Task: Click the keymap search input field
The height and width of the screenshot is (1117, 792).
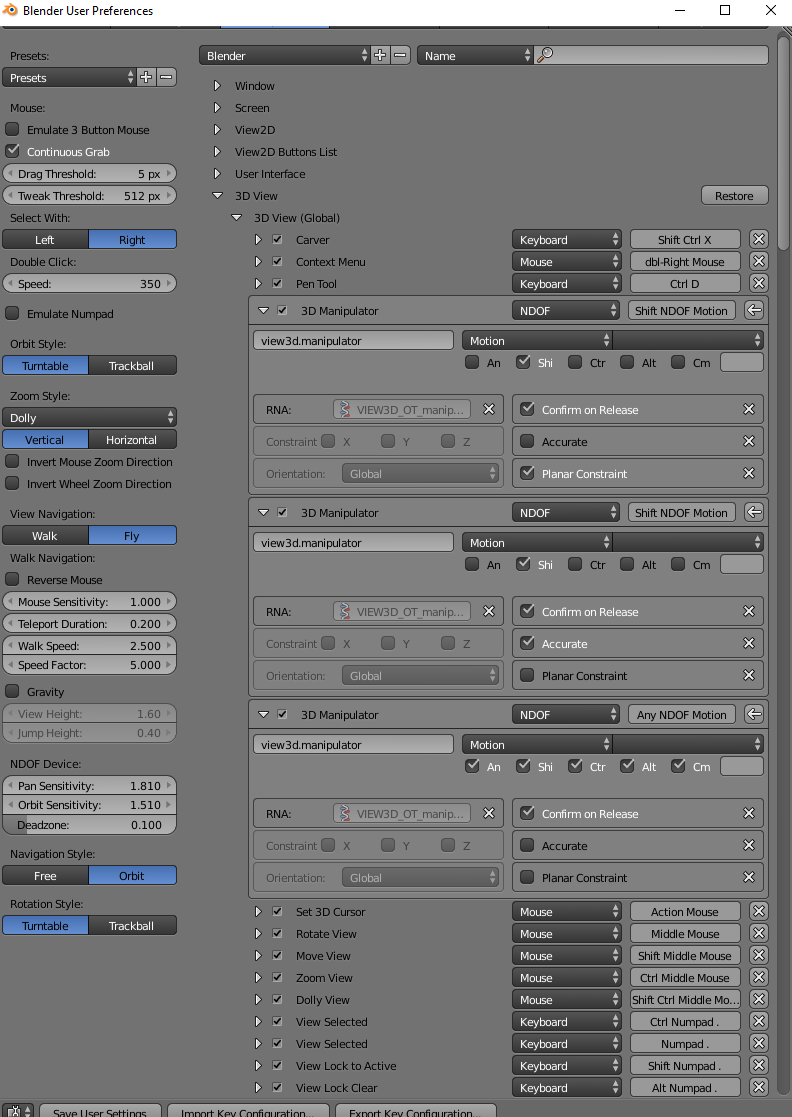Action: pos(651,56)
